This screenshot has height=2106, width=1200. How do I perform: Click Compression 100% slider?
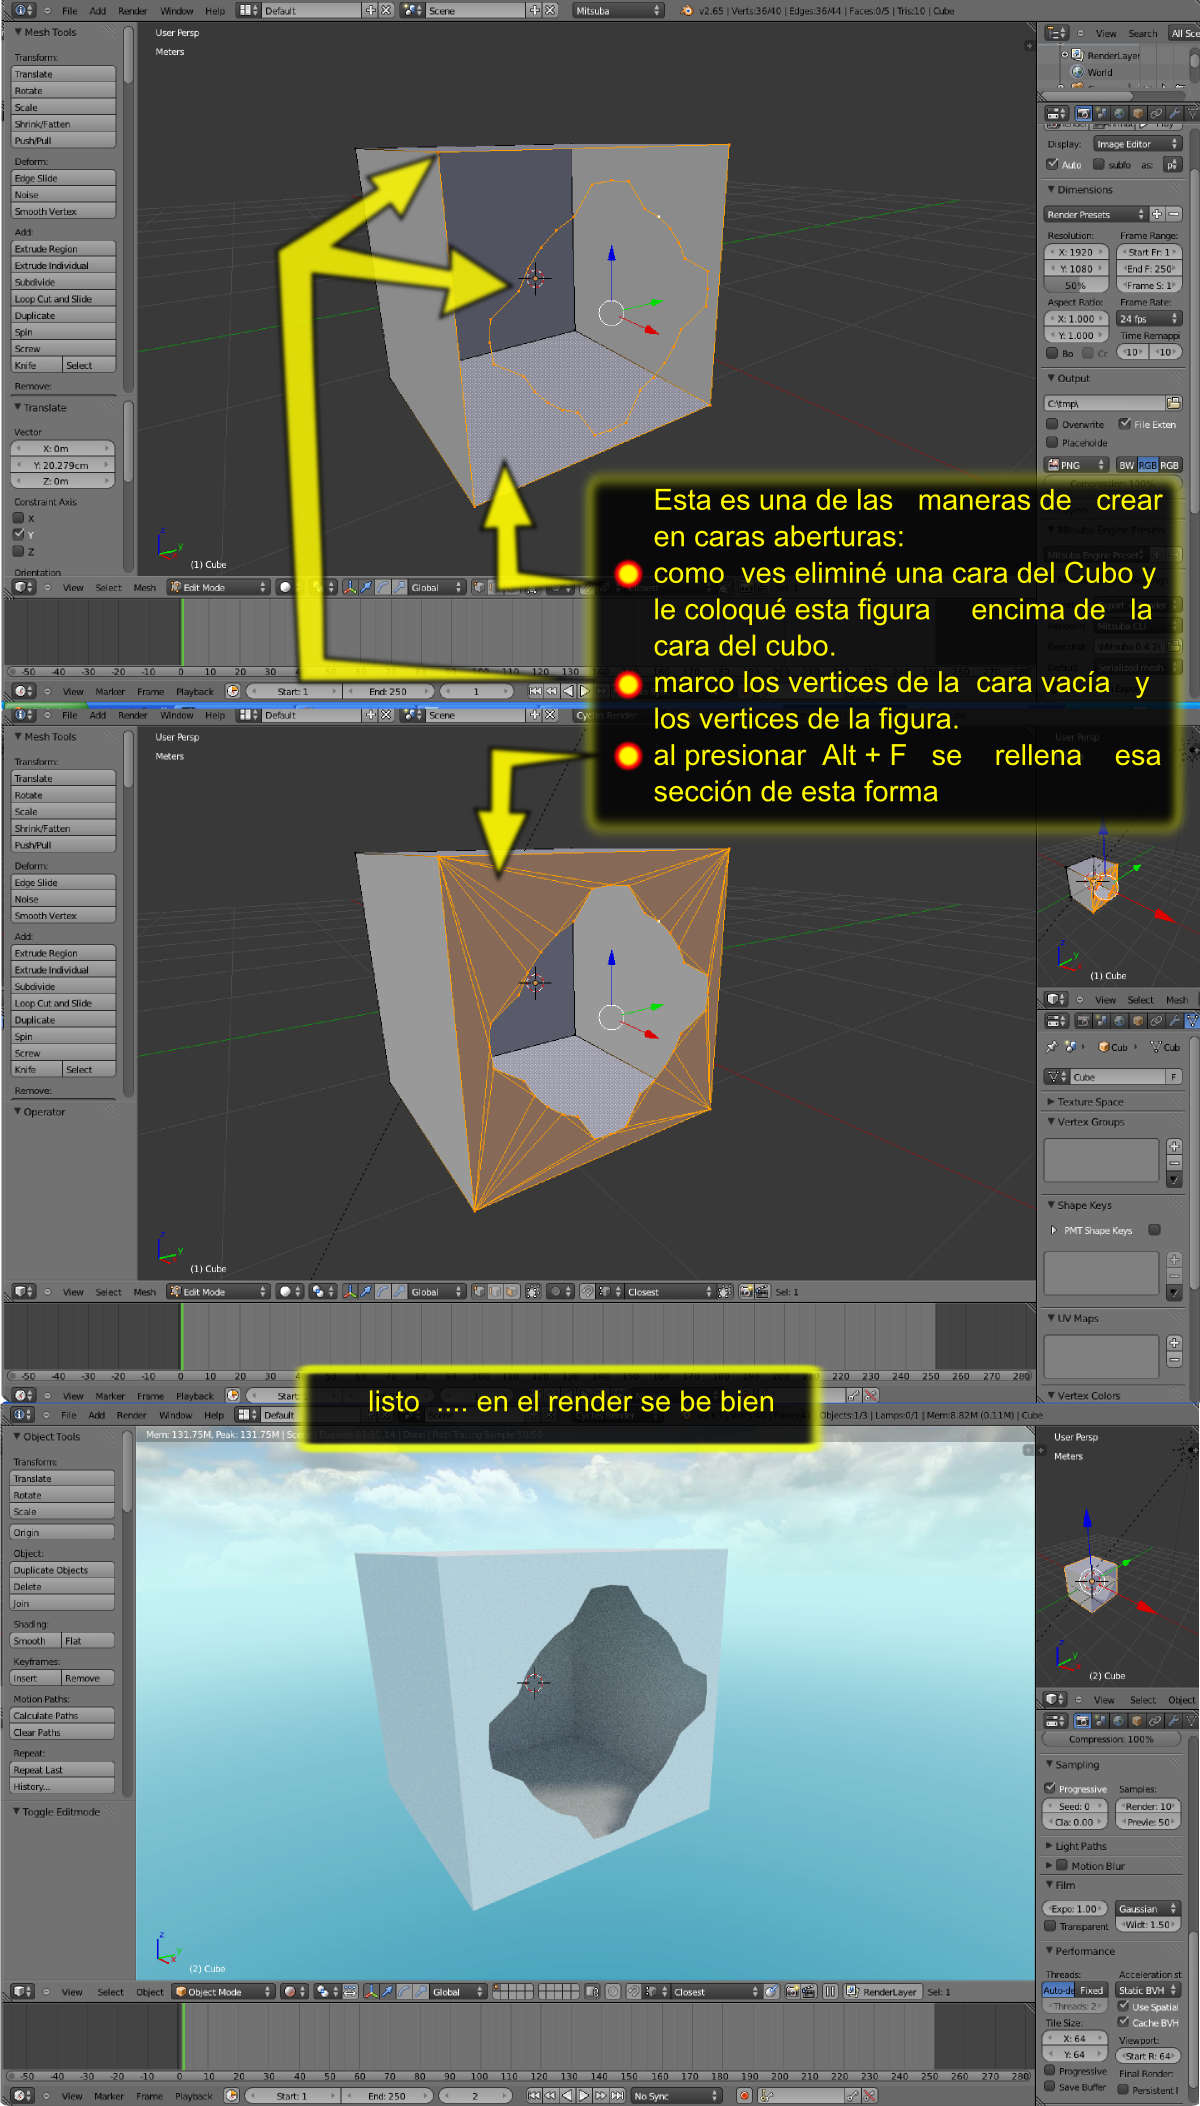[1111, 1739]
